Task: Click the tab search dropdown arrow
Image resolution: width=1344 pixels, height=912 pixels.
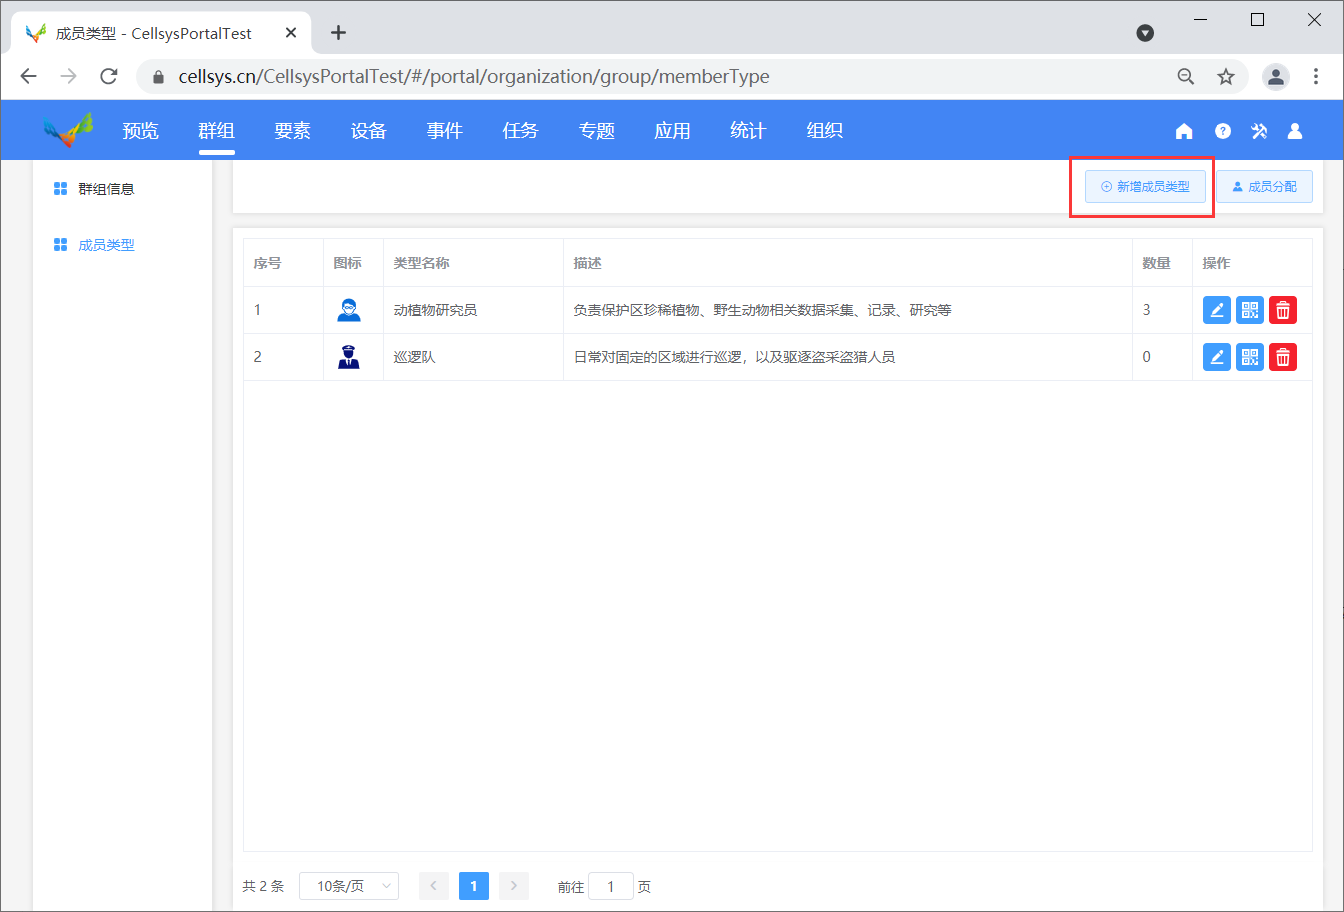Action: [1146, 33]
